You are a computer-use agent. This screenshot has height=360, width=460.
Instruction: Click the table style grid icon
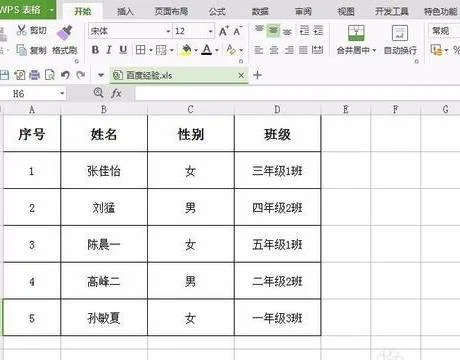click(x=161, y=50)
